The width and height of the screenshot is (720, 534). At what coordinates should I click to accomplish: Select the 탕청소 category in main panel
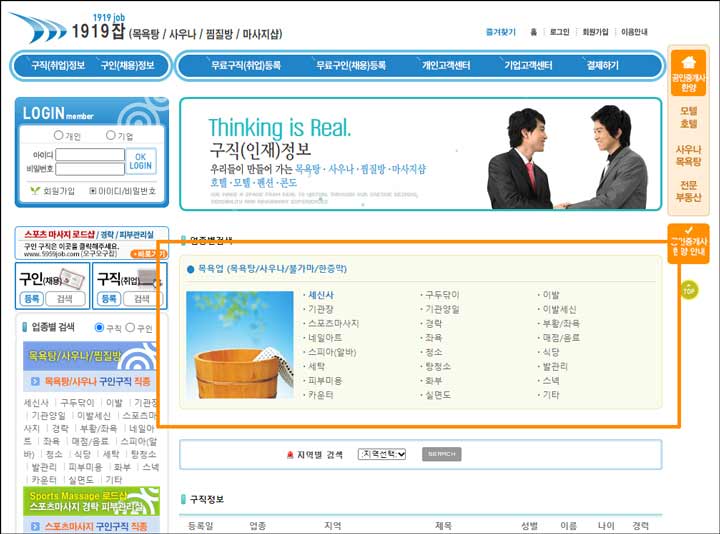coord(438,366)
